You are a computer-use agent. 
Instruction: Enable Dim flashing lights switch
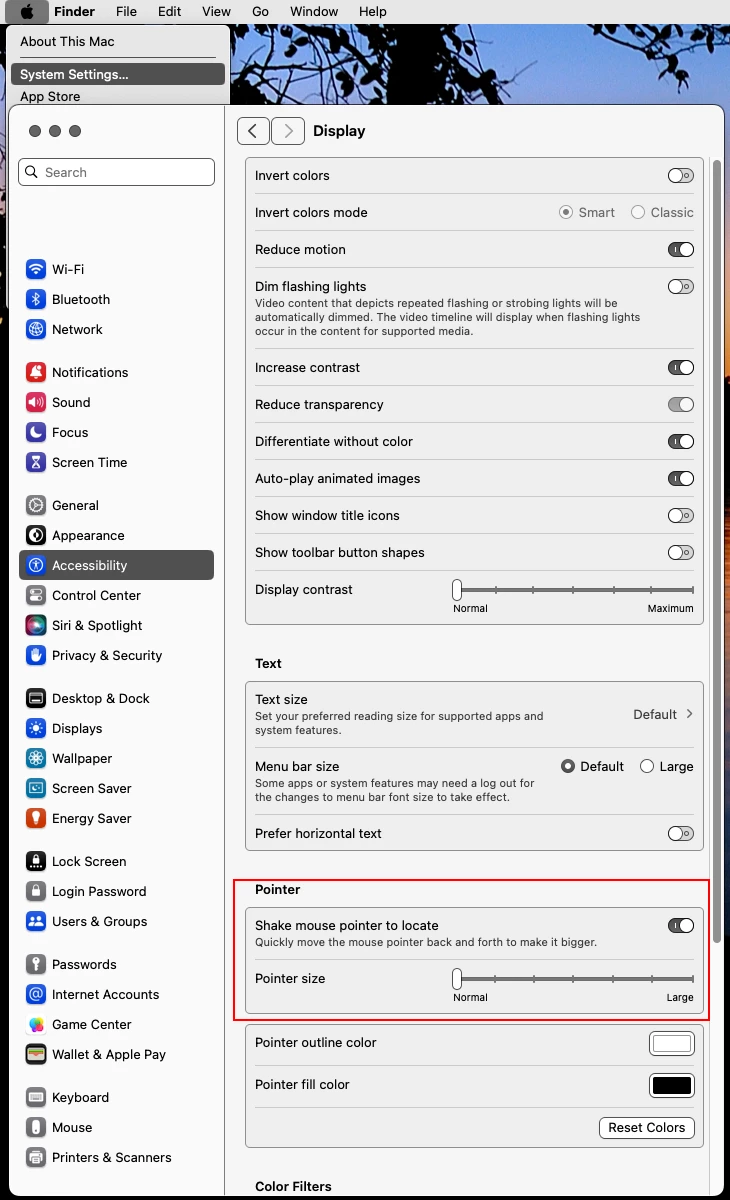pyautogui.click(x=681, y=286)
